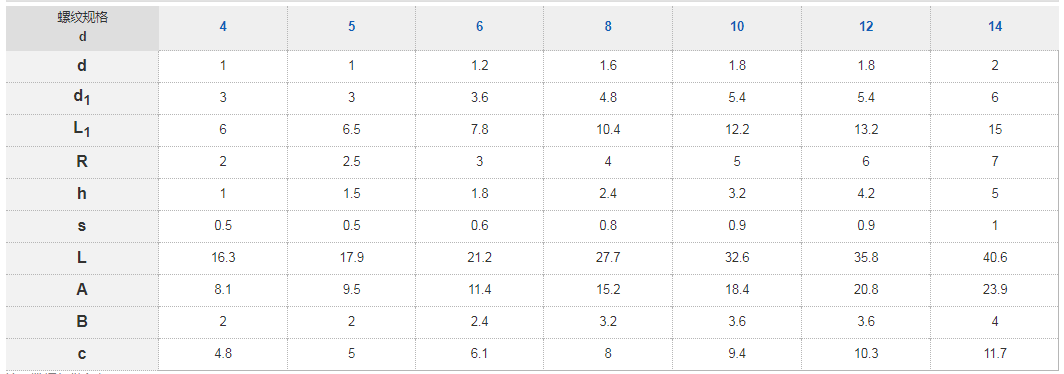The width and height of the screenshot is (1064, 374).
Task: Open thread size 5 column link
Action: coord(352,26)
